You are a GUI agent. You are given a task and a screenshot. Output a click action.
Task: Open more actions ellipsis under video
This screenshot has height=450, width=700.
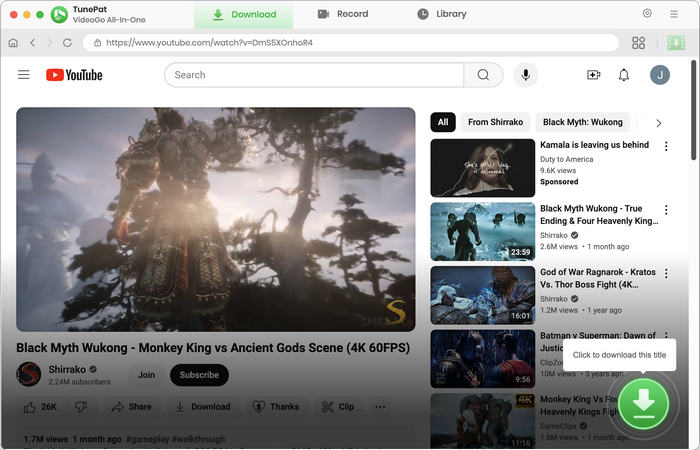(380, 407)
